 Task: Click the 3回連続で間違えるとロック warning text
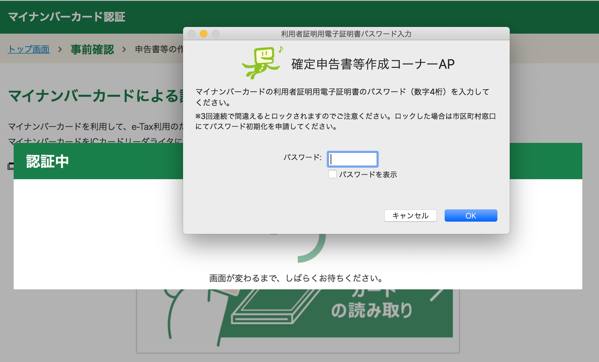pos(345,121)
